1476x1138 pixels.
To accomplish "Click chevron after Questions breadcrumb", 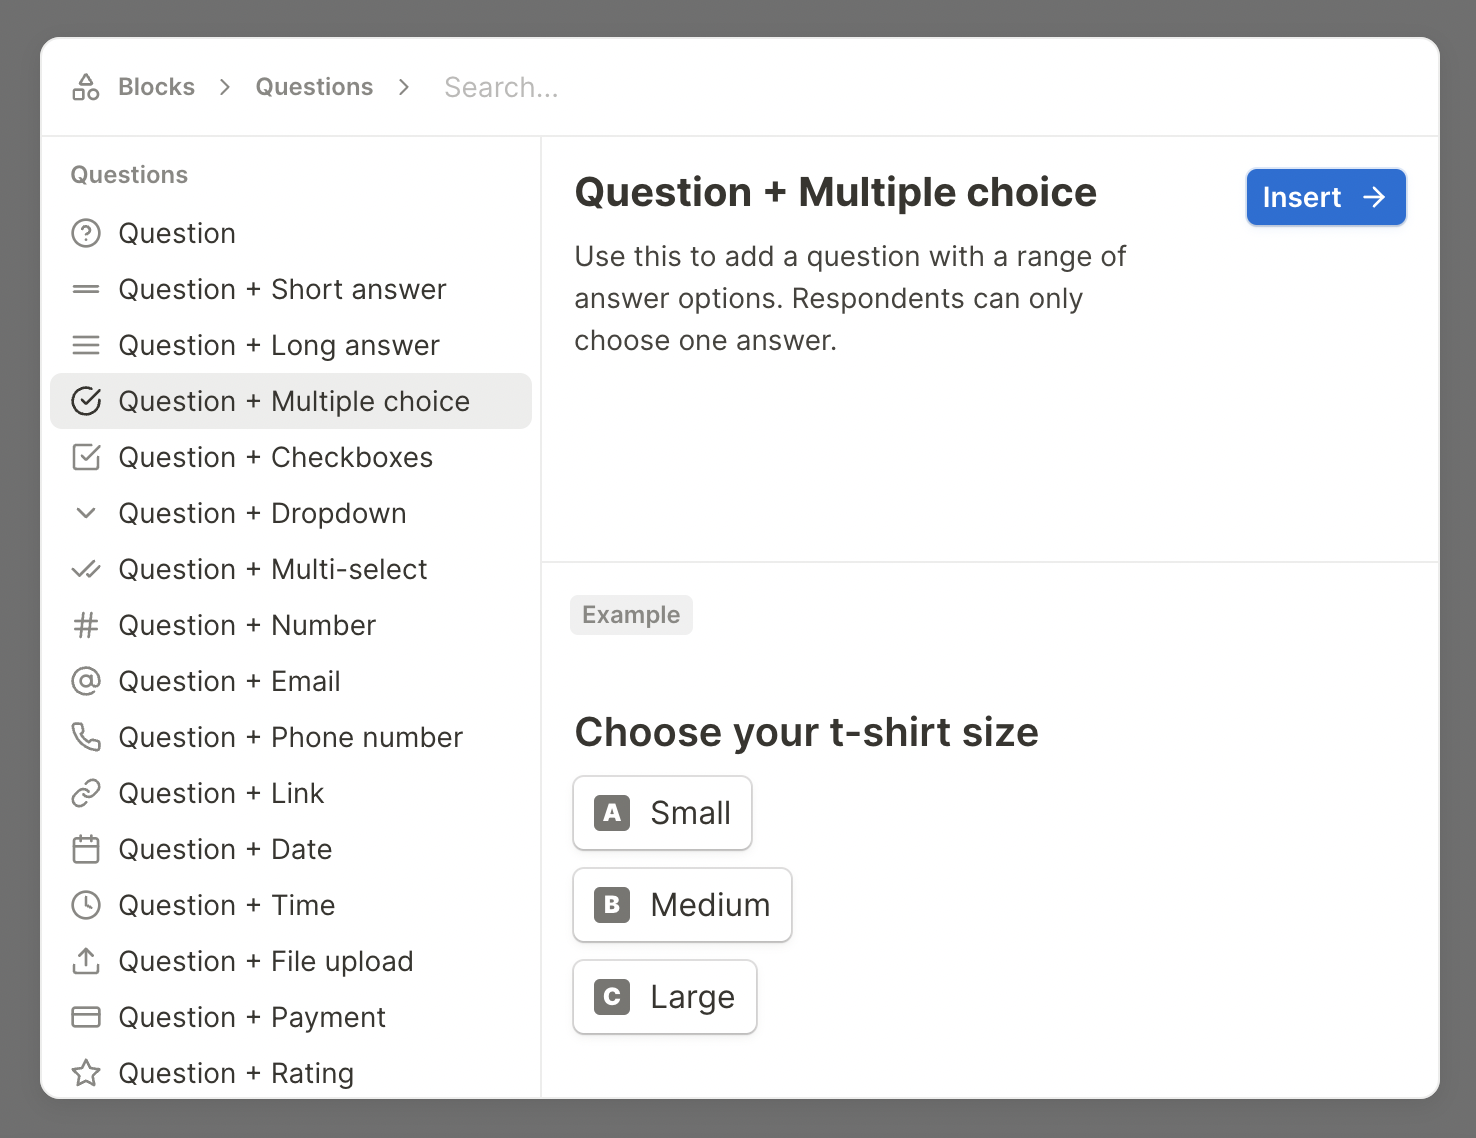I will pyautogui.click(x=404, y=87).
